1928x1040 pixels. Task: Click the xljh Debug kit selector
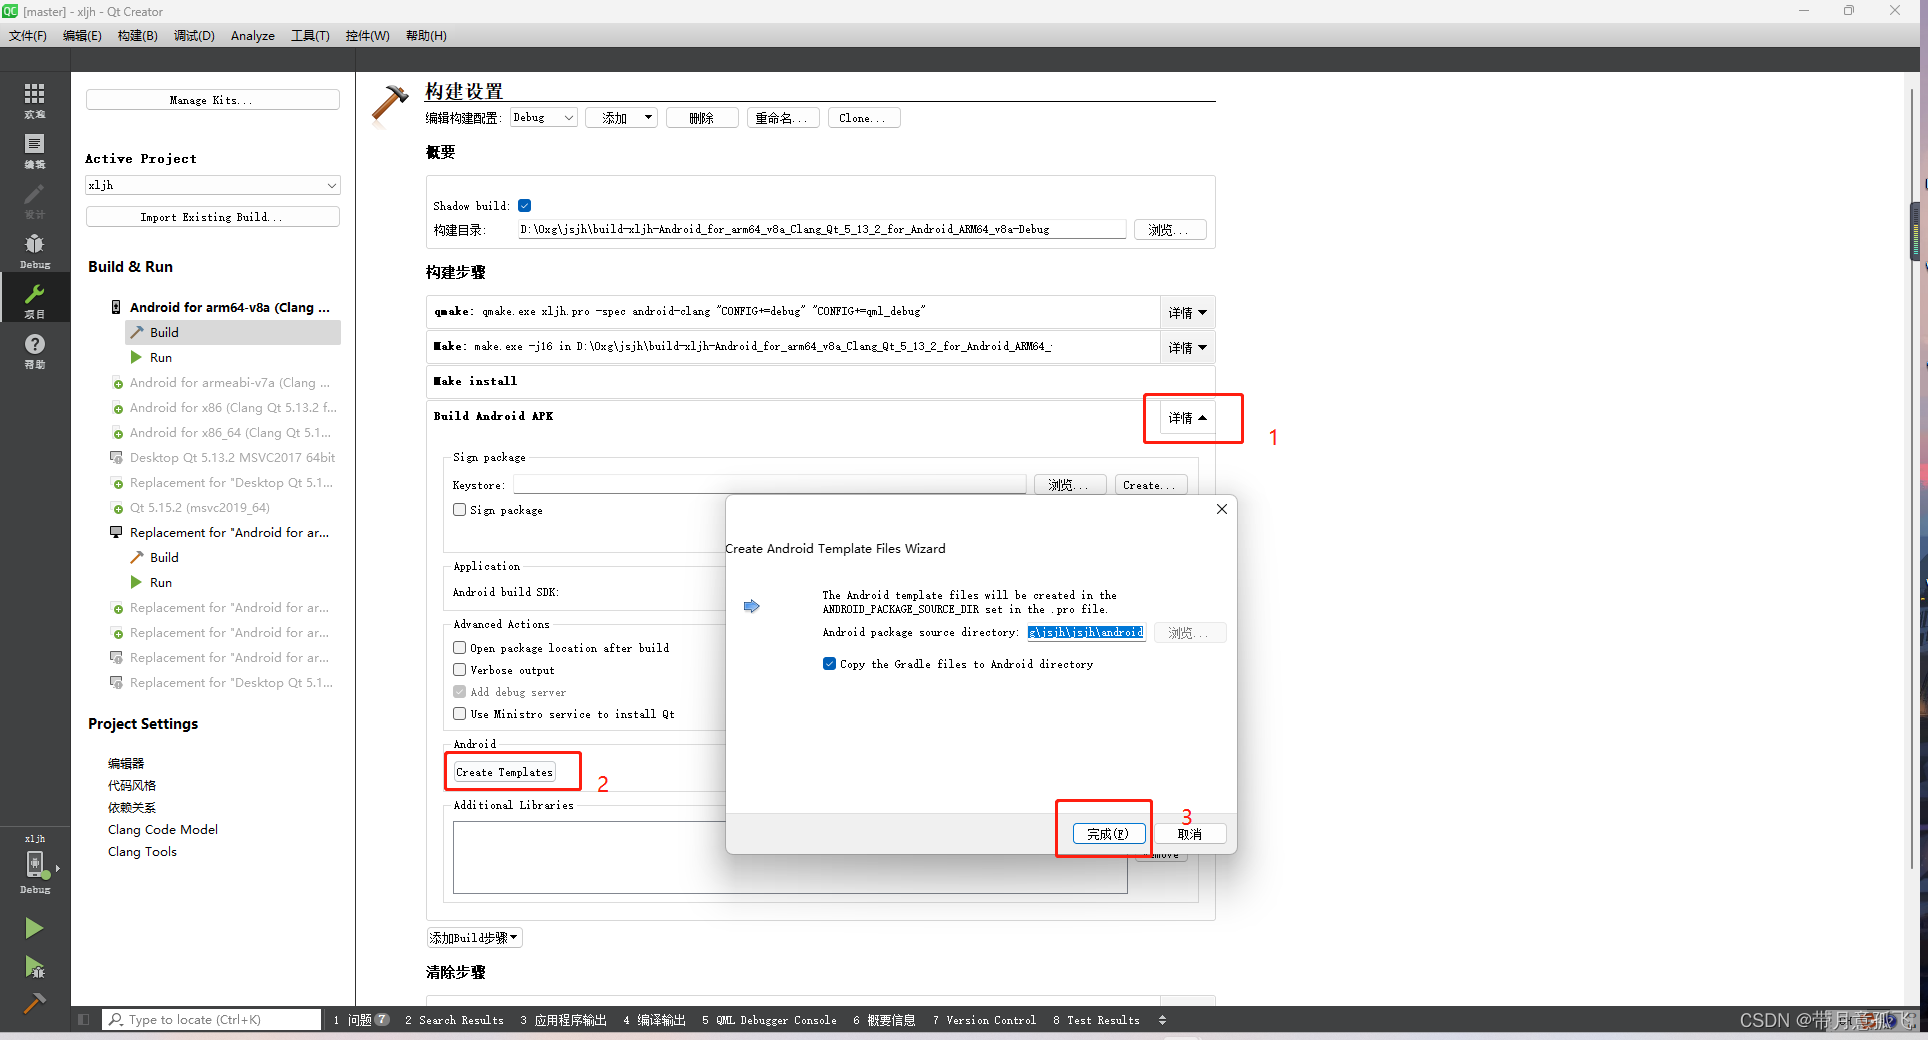click(35, 867)
